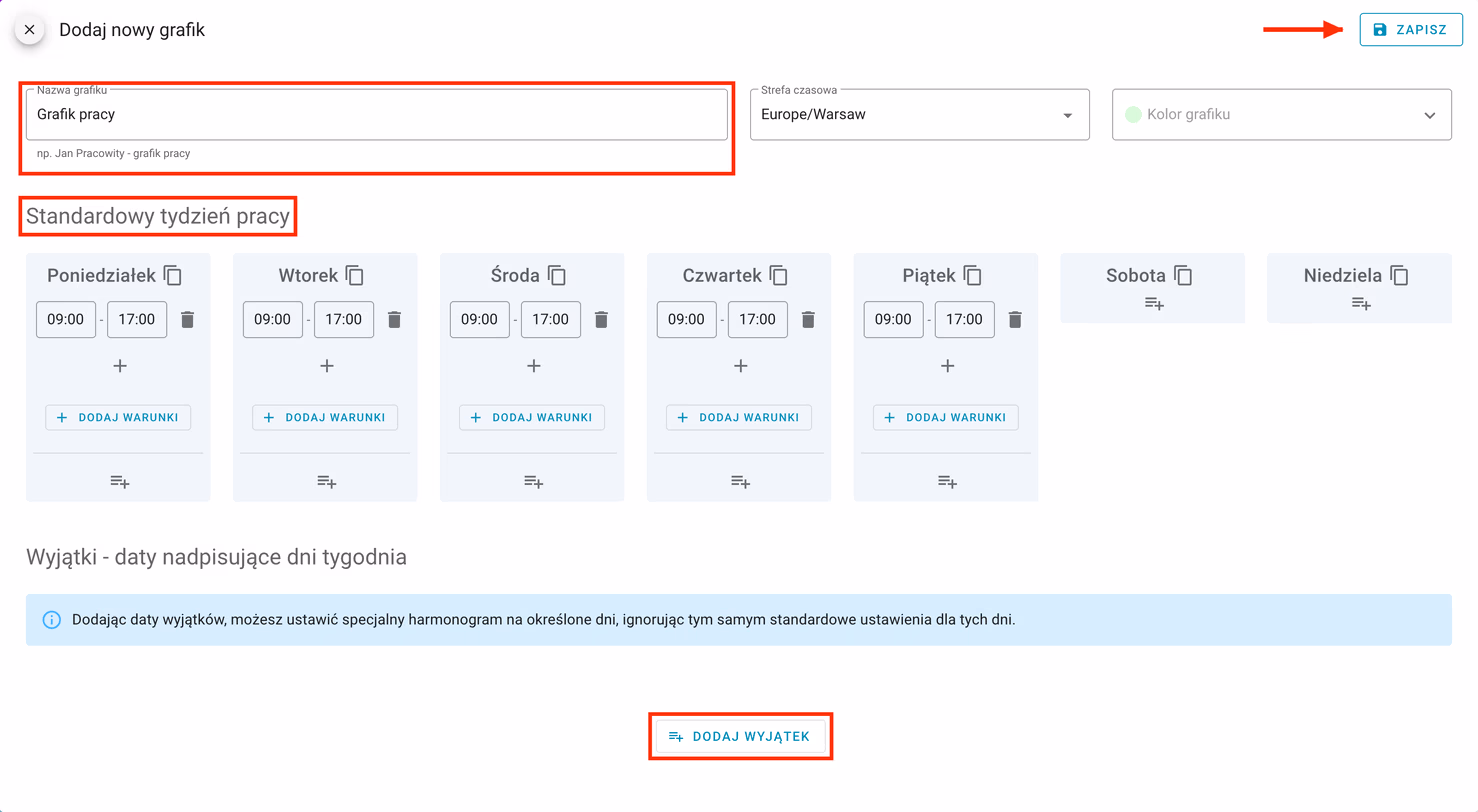The height and width of the screenshot is (812, 1478).
Task: Copy Czwartek schedule with its copy icon
Action: tap(779, 275)
